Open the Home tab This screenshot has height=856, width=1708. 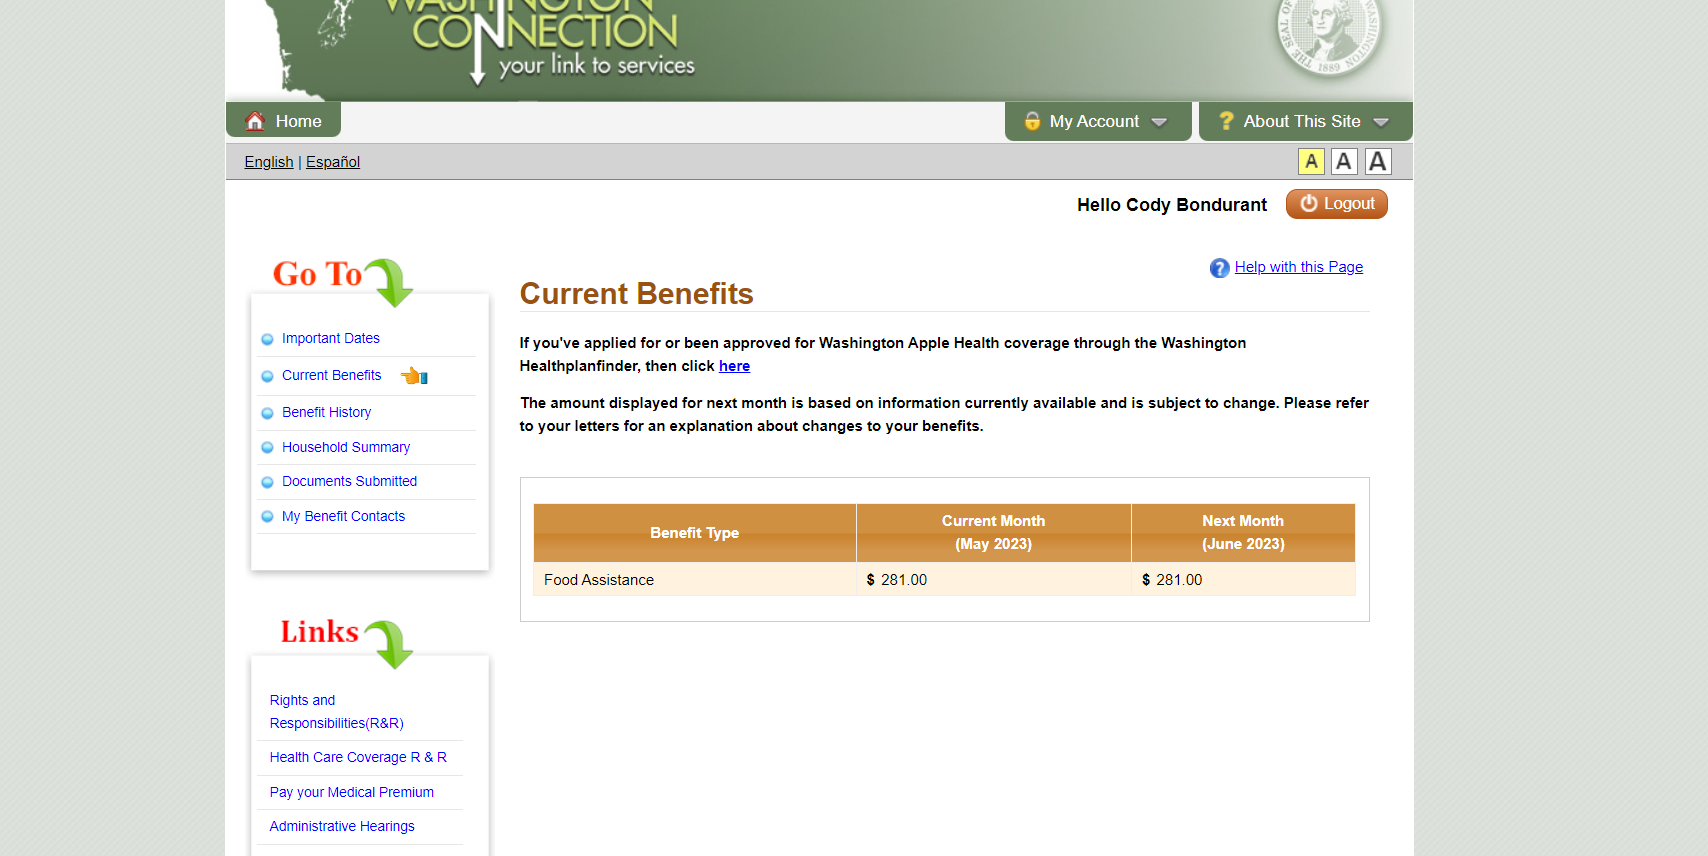(x=283, y=120)
